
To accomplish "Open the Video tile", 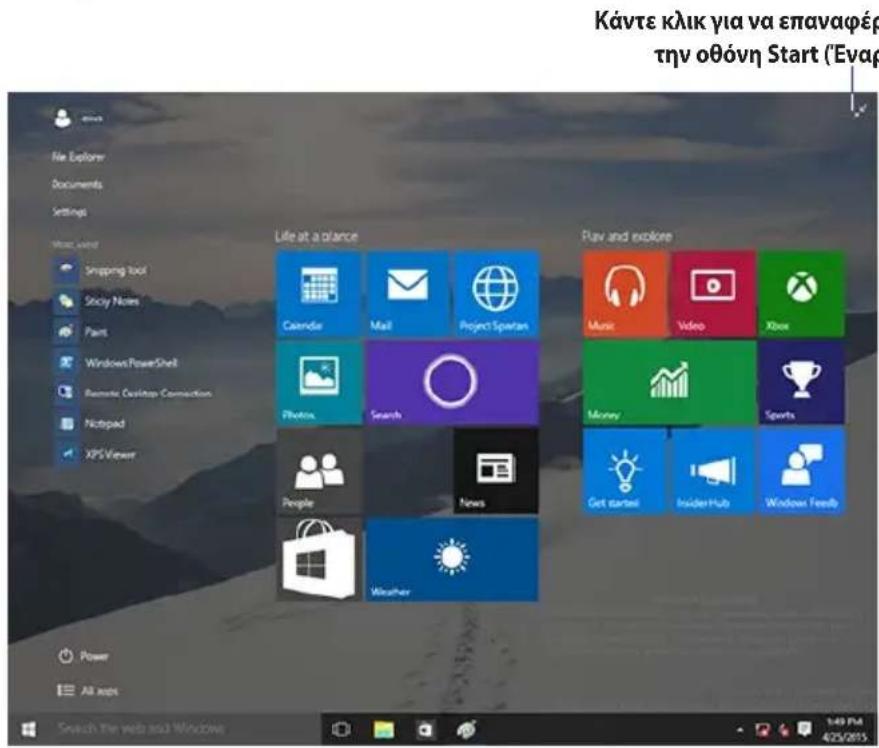I will 713,294.
